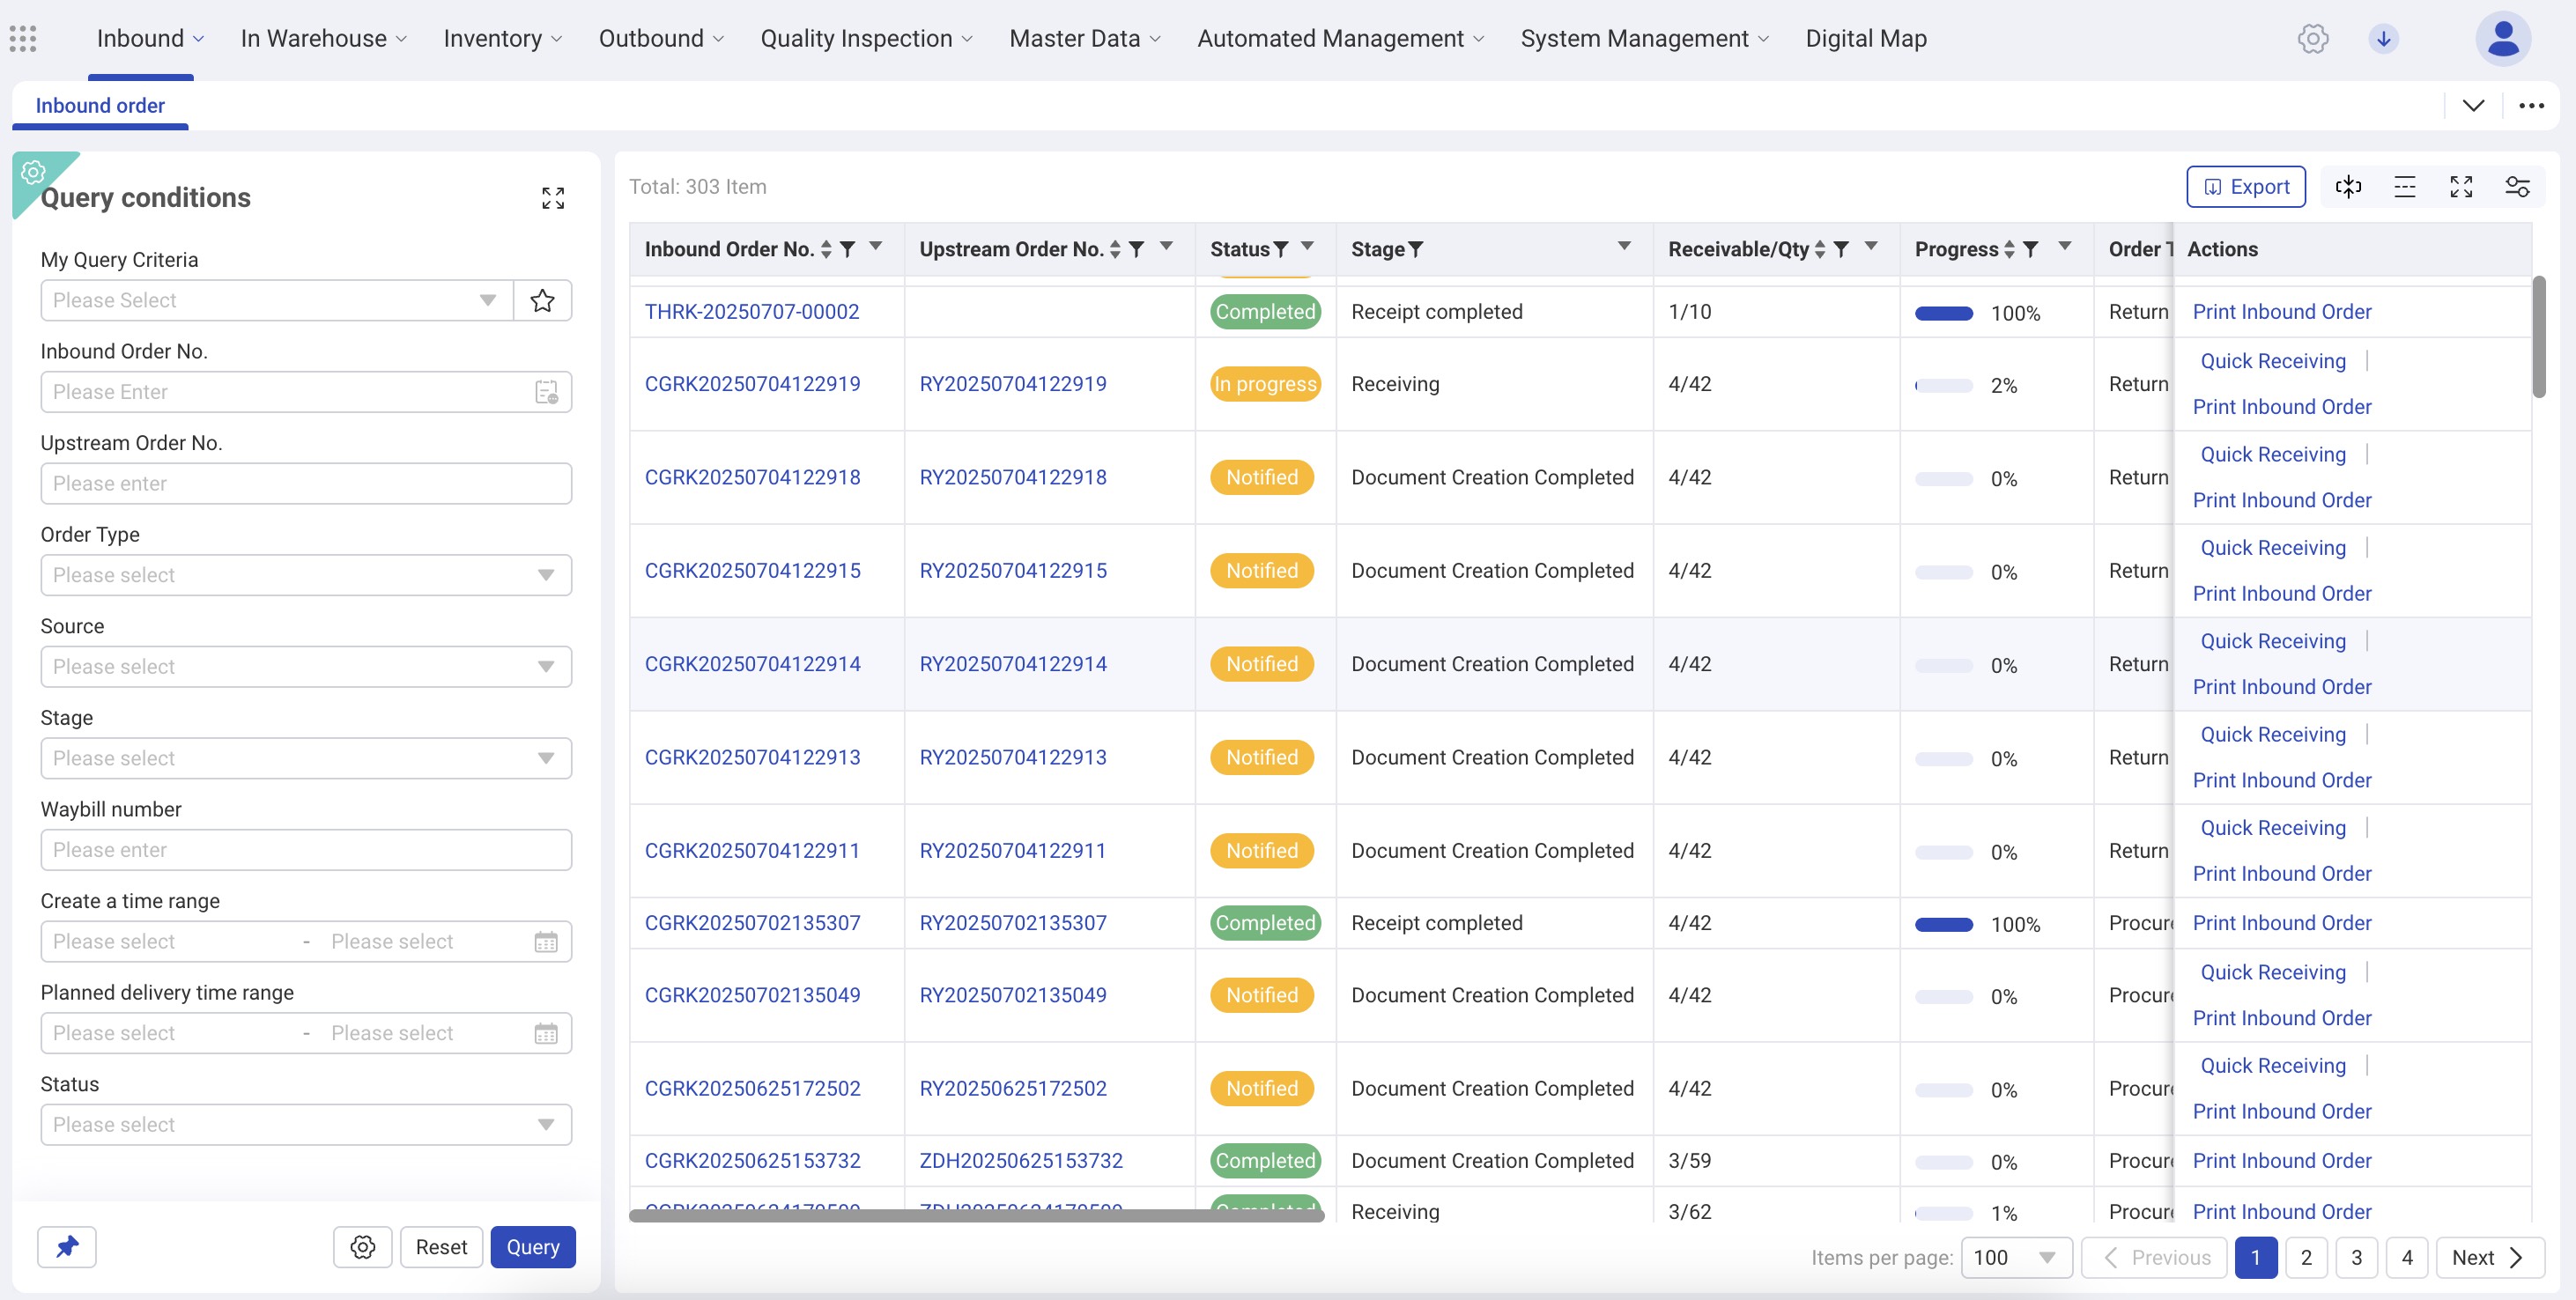
Task: Open the Stage dropdown in query conditions
Action: [306, 758]
